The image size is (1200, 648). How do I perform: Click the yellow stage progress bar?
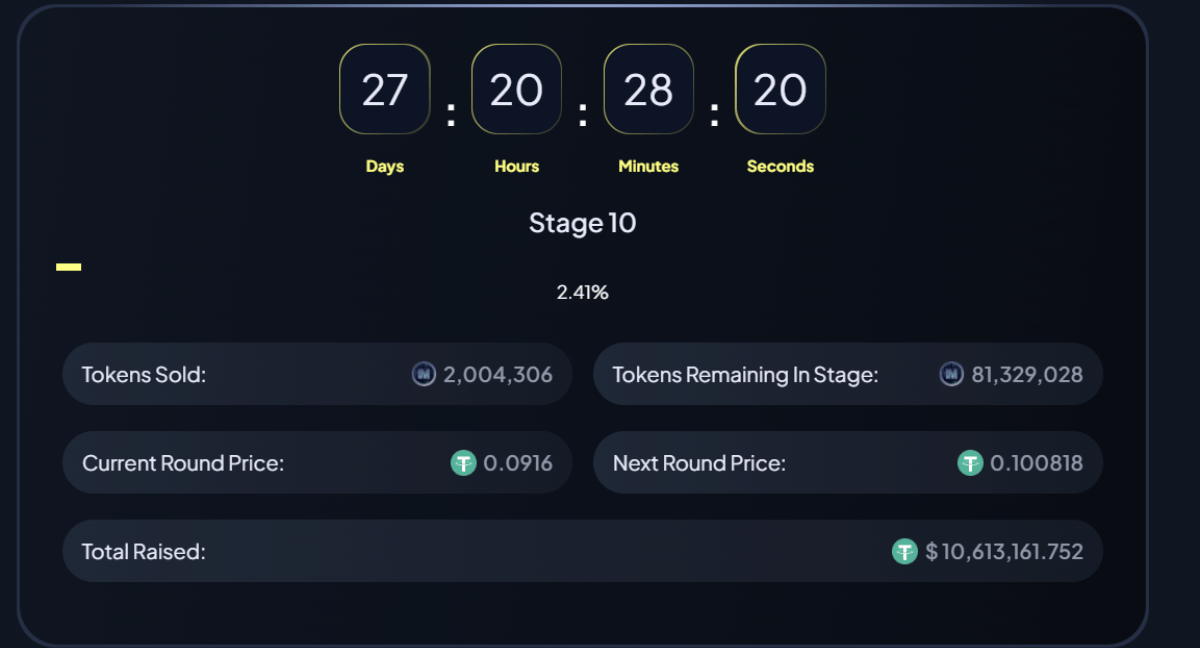(x=68, y=267)
